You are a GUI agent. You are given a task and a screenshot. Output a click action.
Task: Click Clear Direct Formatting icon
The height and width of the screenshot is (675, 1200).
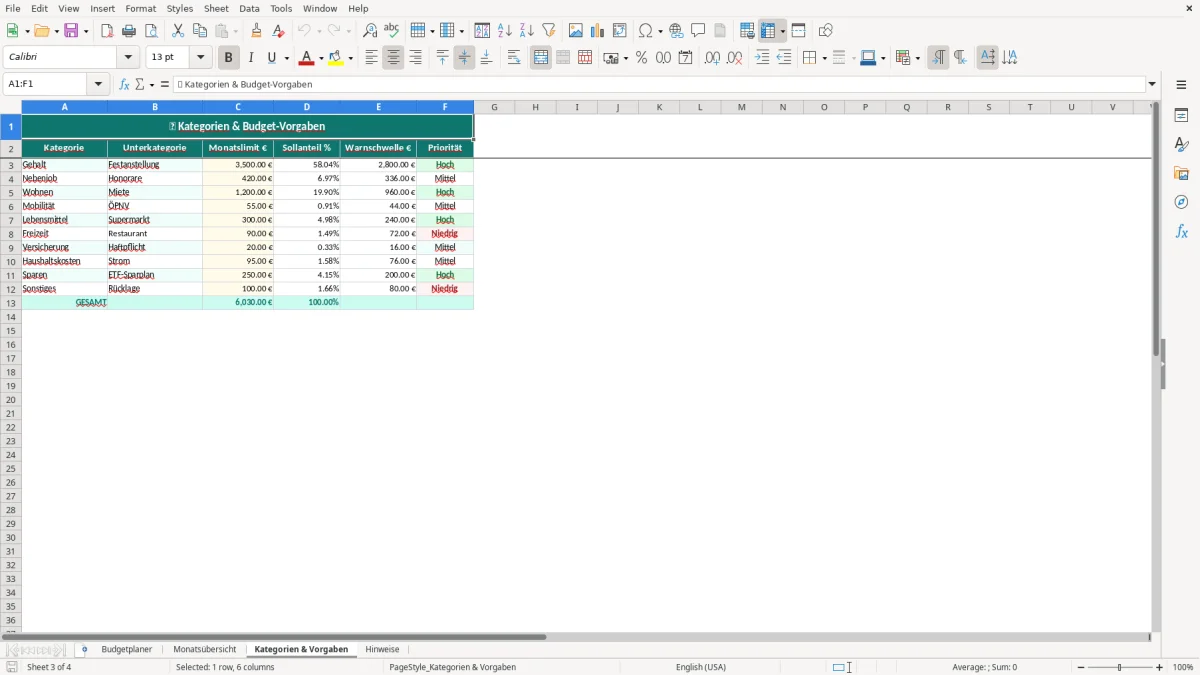[x=278, y=31]
